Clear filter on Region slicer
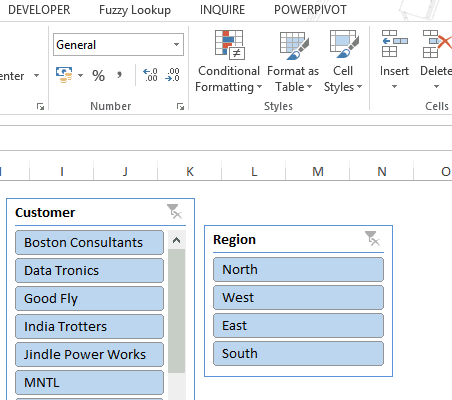452x400 pixels. (x=372, y=239)
